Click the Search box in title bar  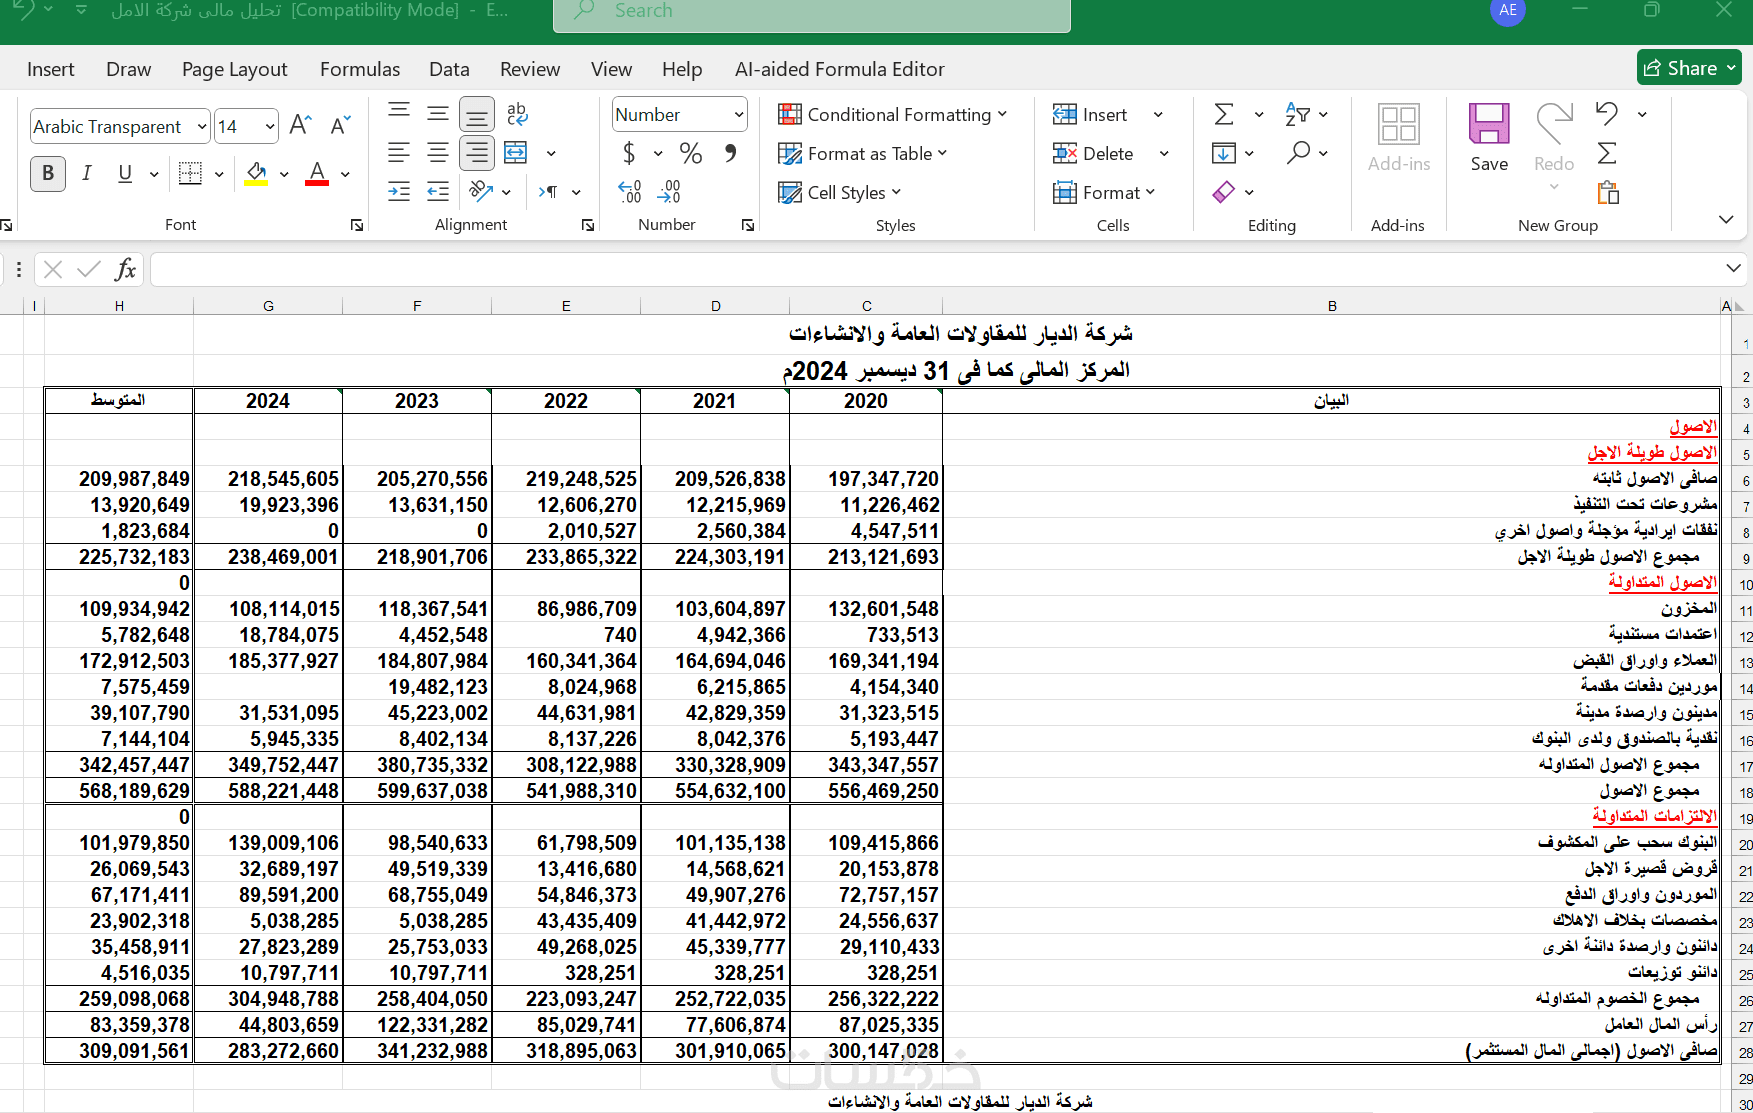tap(811, 12)
